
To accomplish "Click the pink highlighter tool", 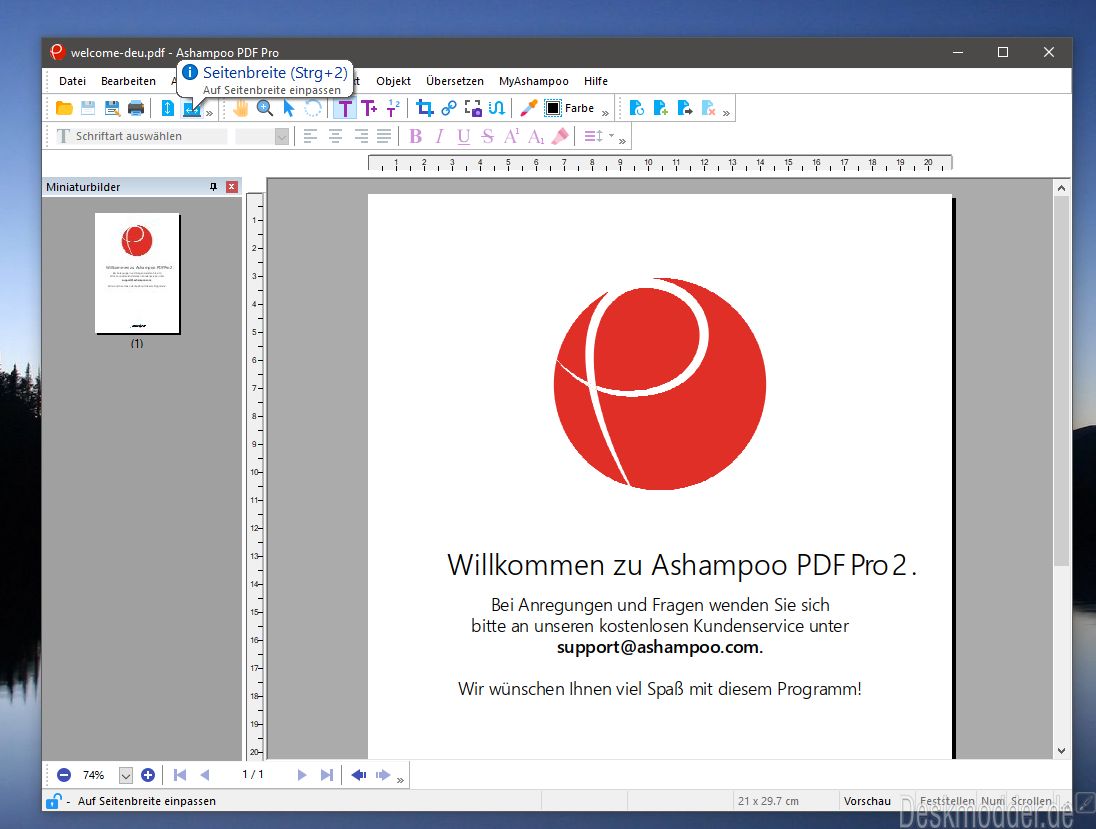I will pyautogui.click(x=560, y=136).
